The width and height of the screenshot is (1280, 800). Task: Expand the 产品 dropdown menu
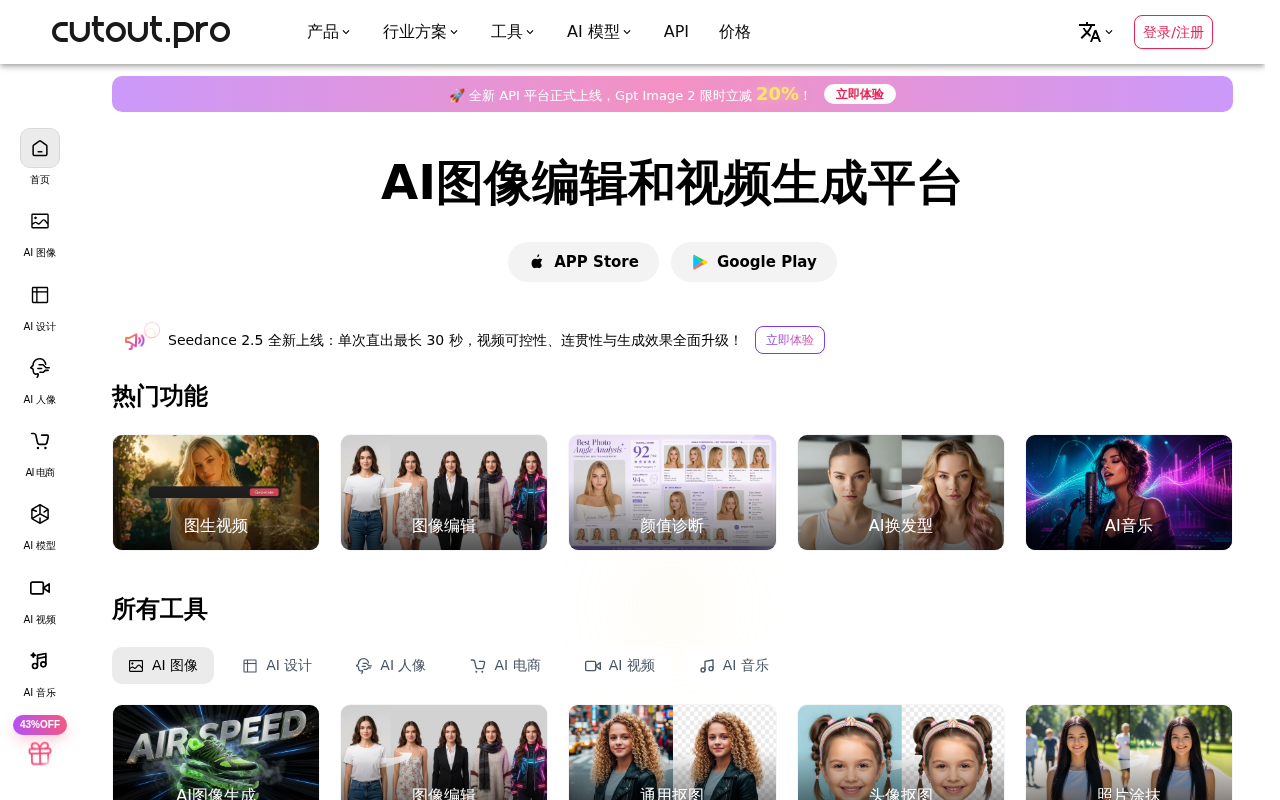[329, 32]
